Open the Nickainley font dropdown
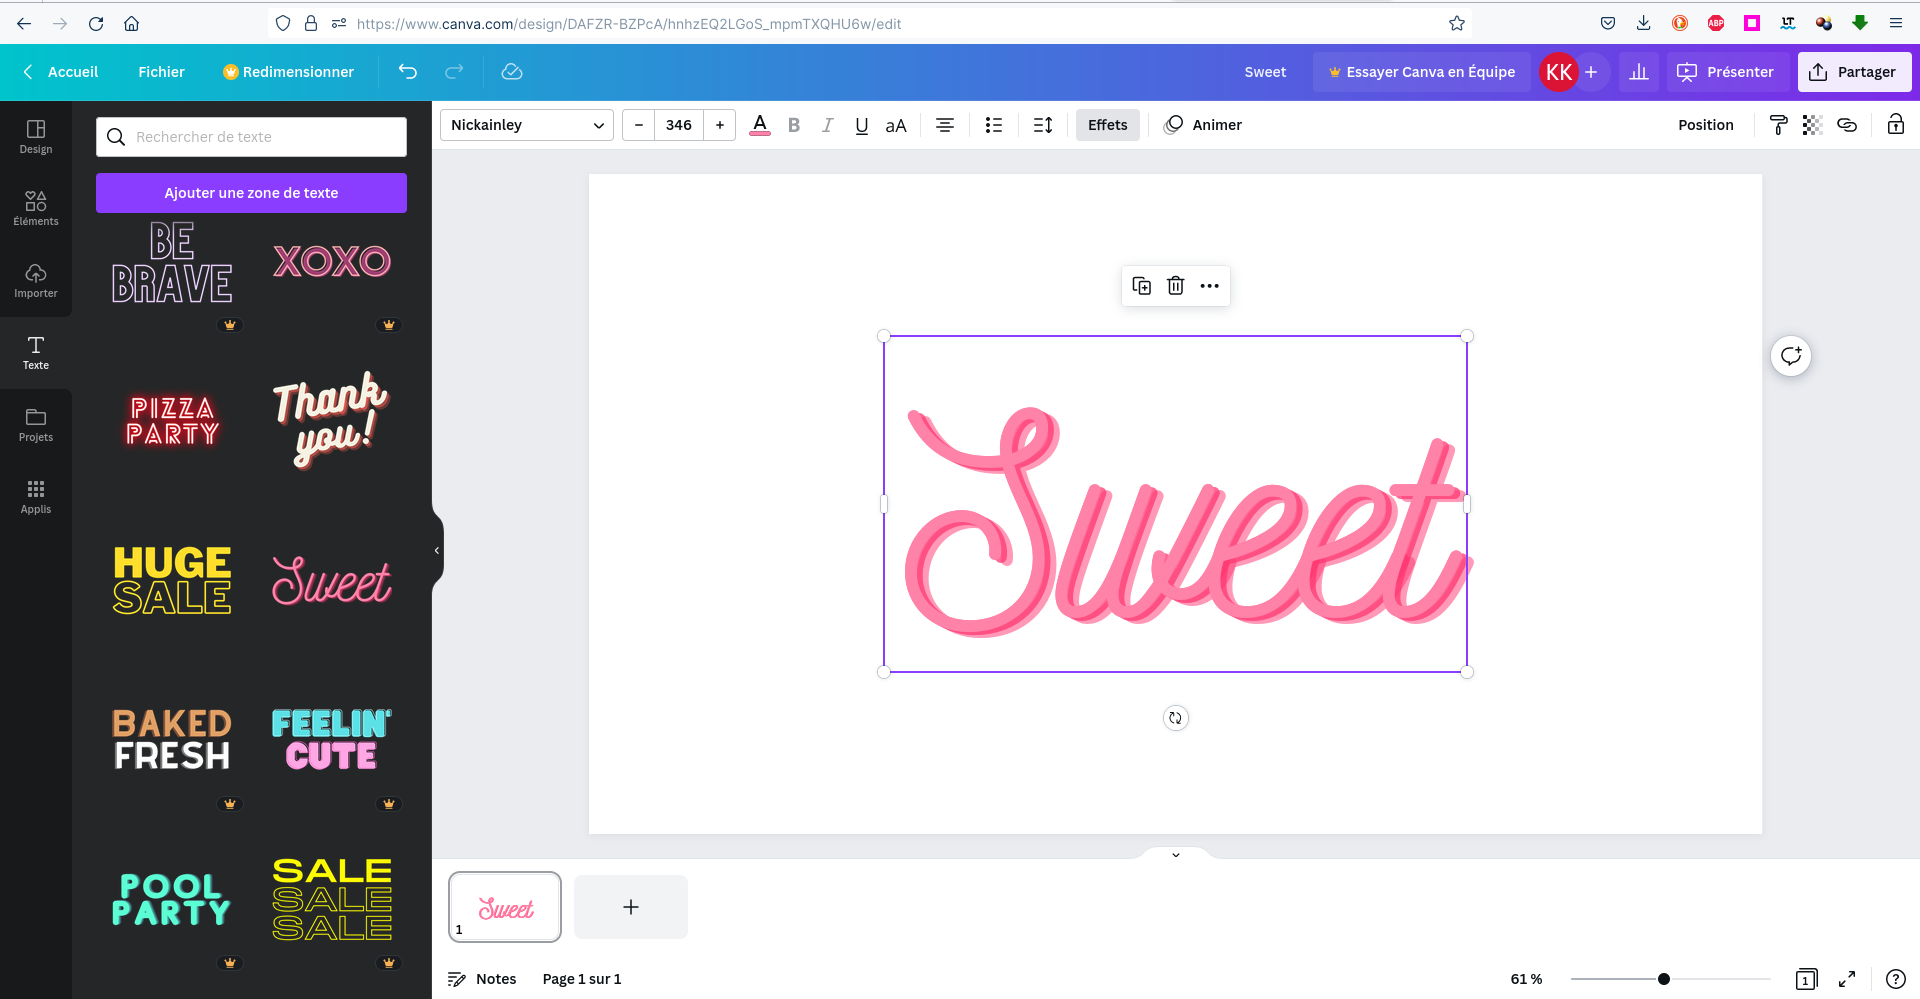This screenshot has height=999, width=1920. pos(527,125)
